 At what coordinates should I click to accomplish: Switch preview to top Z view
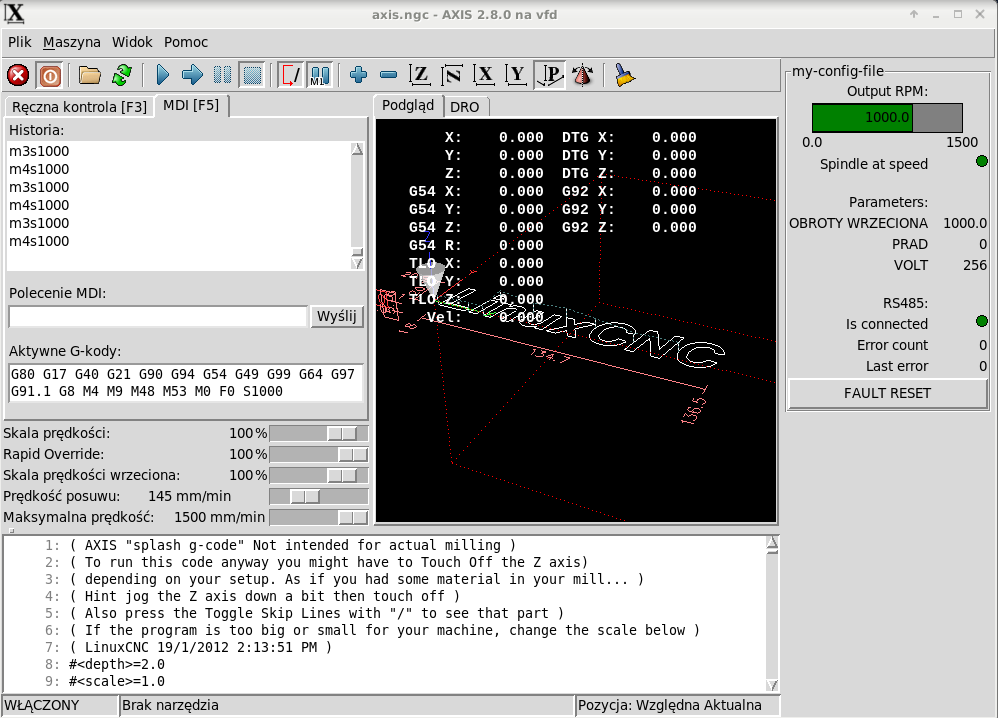[420, 75]
